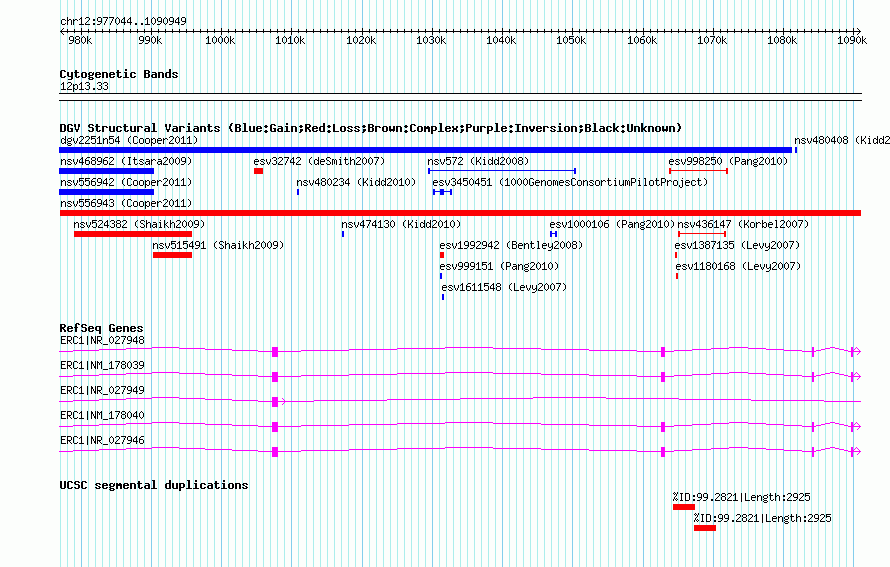The width and height of the screenshot is (890, 567).
Task: Open esv1000106 (Pang2010) variant label
Action: click(612, 224)
